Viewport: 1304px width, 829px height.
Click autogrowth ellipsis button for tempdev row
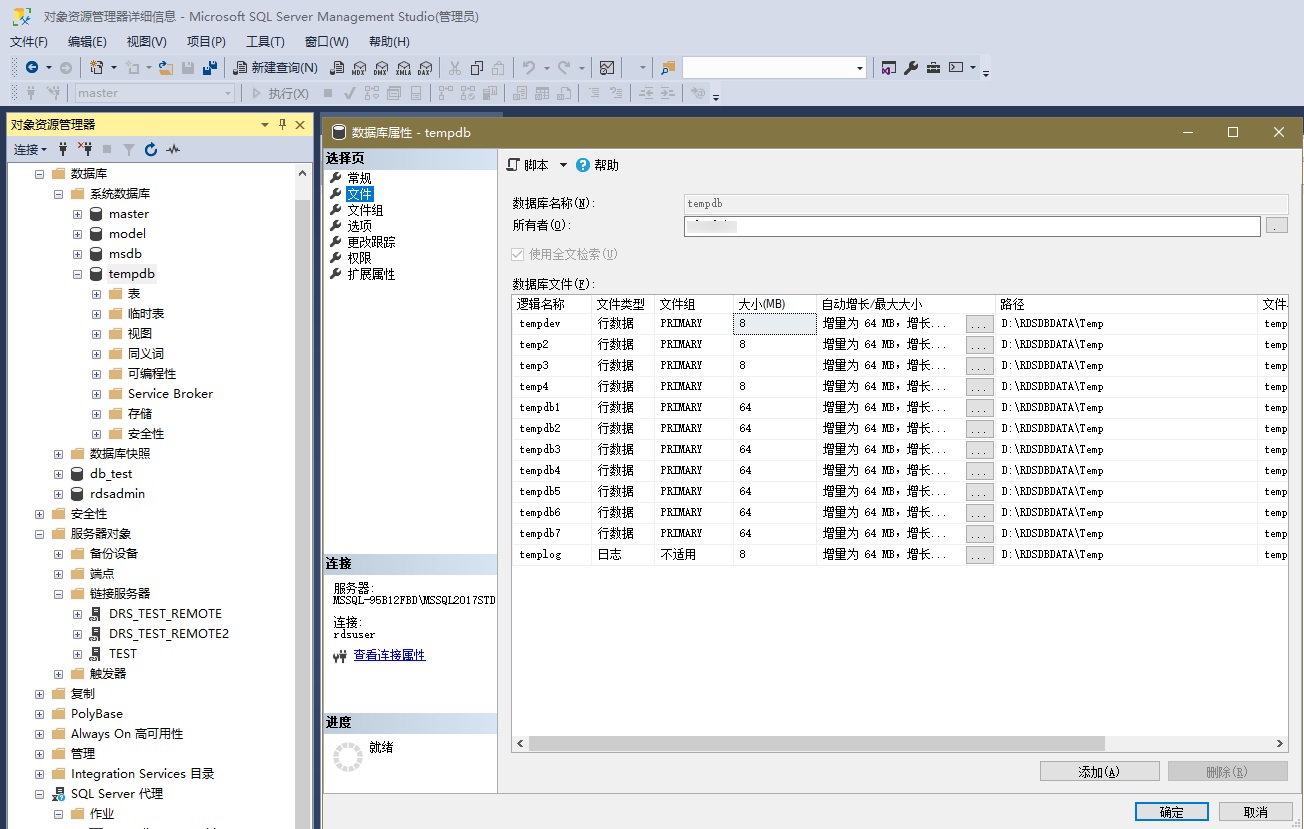point(979,324)
